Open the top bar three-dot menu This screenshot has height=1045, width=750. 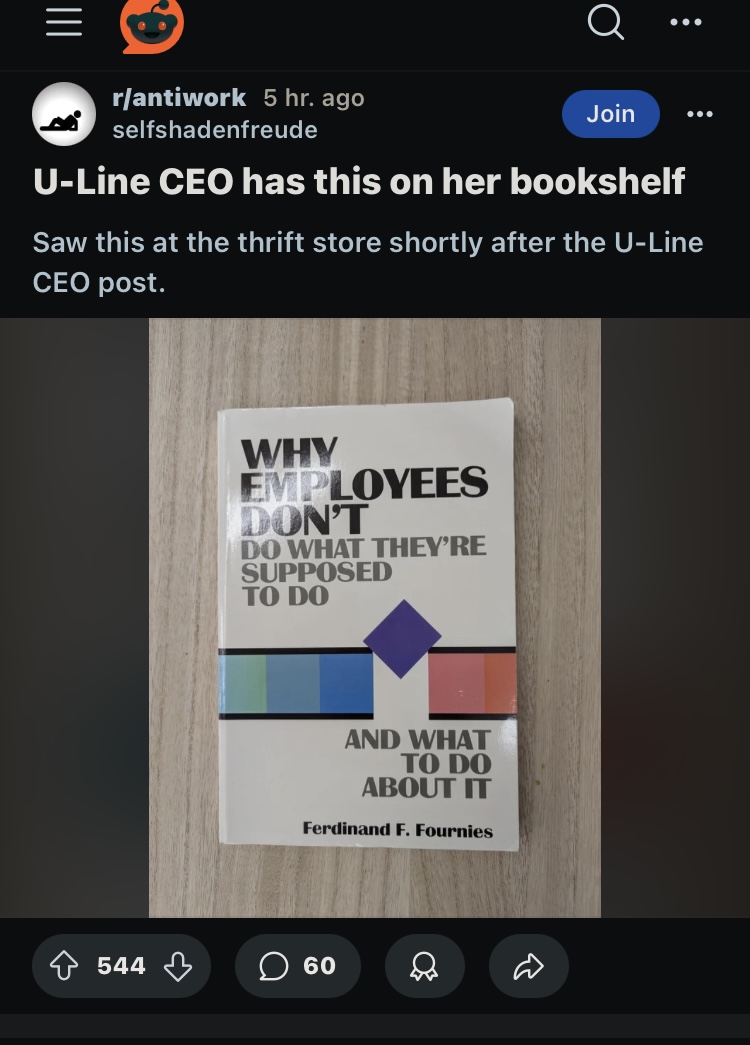(685, 23)
